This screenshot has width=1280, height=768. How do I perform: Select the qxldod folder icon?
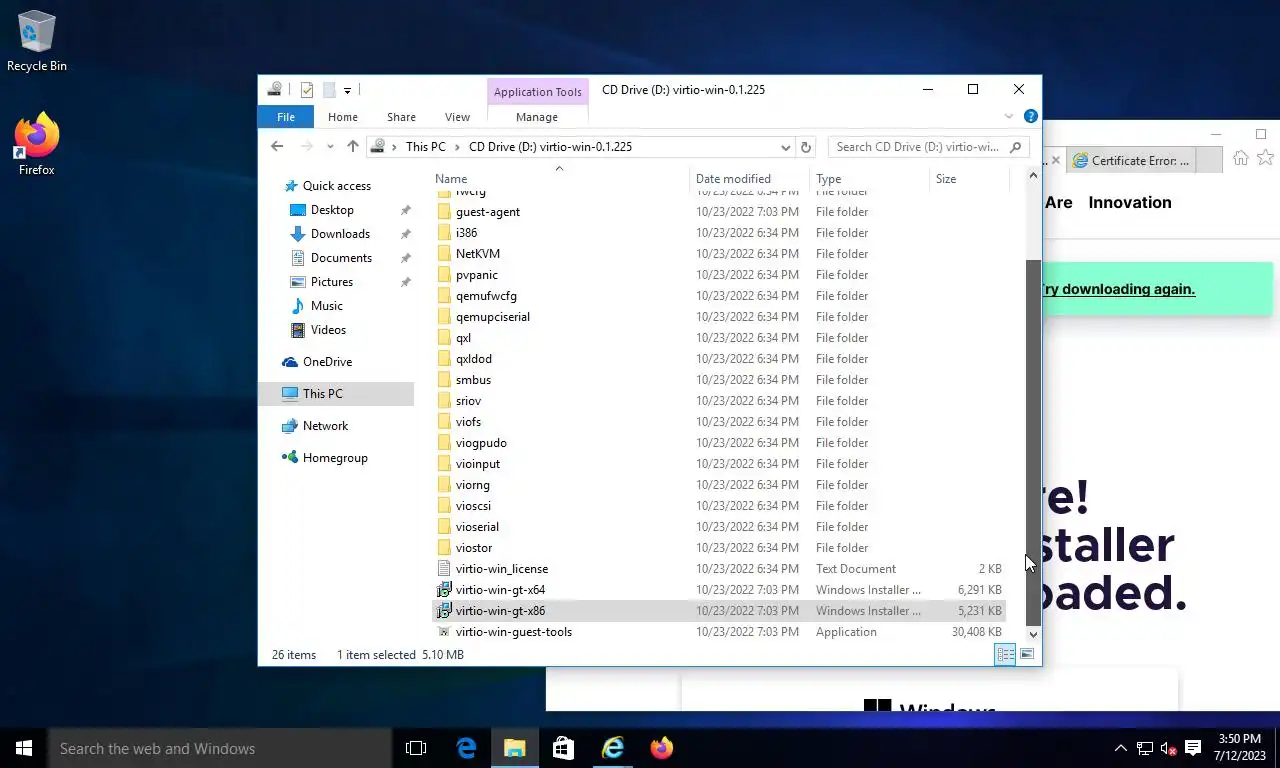tap(444, 359)
